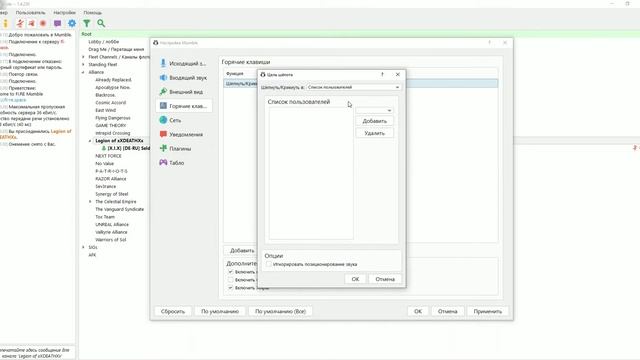This screenshot has height=360, width=640.
Task: Tick Игнорировать позиционирование звука checkbox
Action: click(269, 264)
